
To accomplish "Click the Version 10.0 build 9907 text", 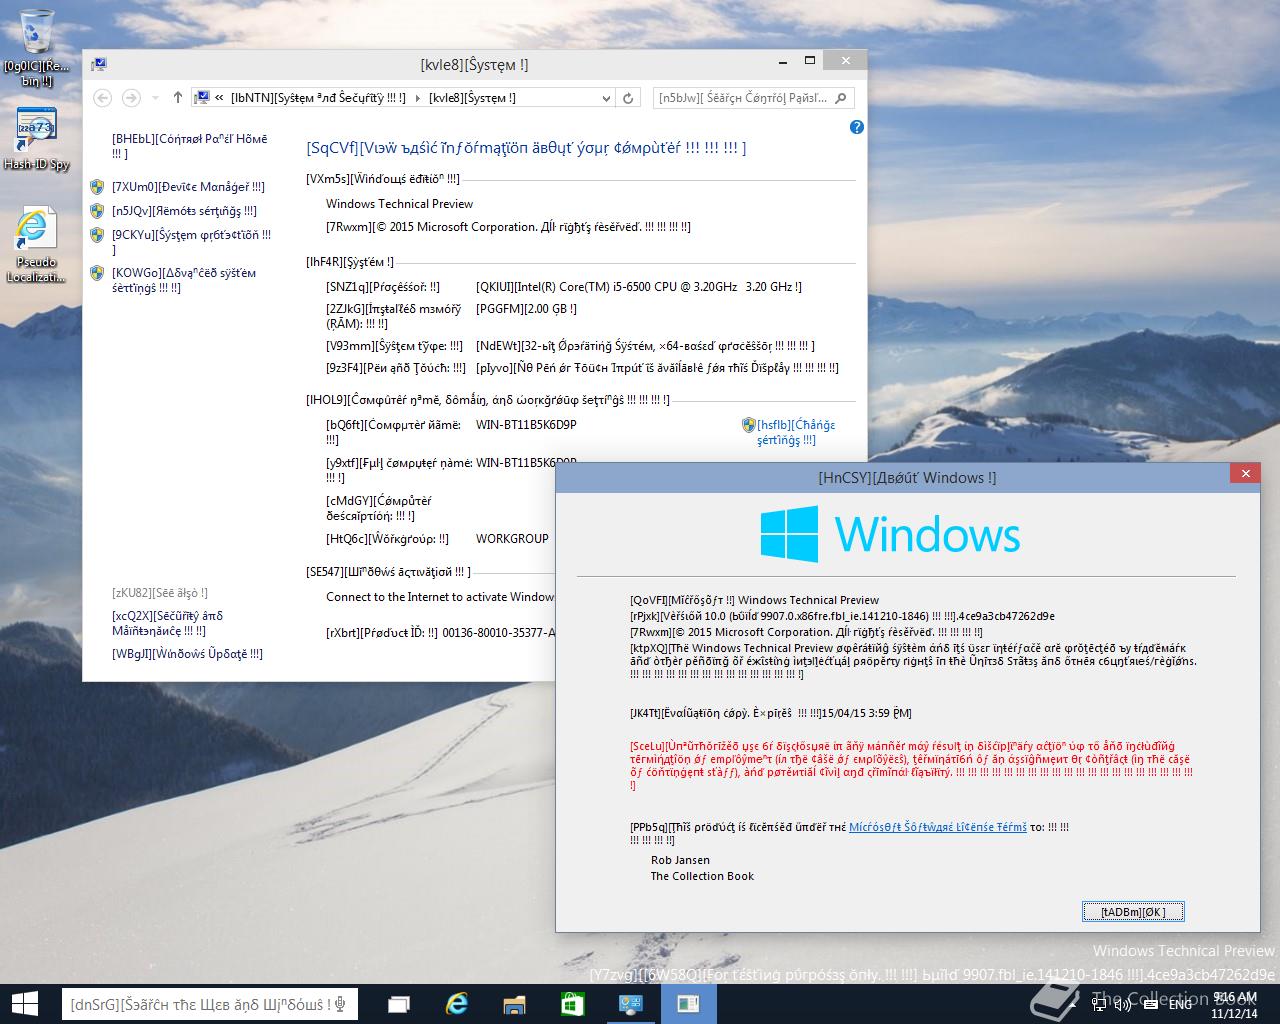I will [x=842, y=616].
